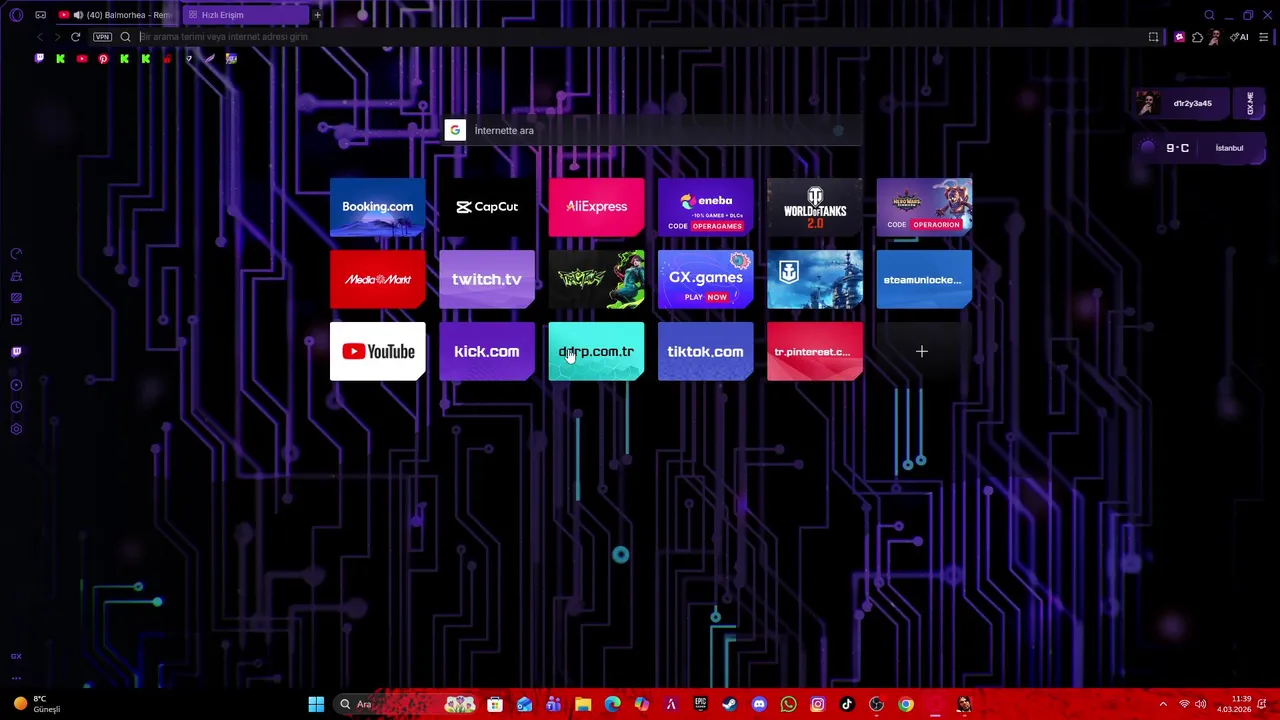Screen dimensions: 1280x720
Task: Open WhatsApp from taskbar
Action: 788,705
